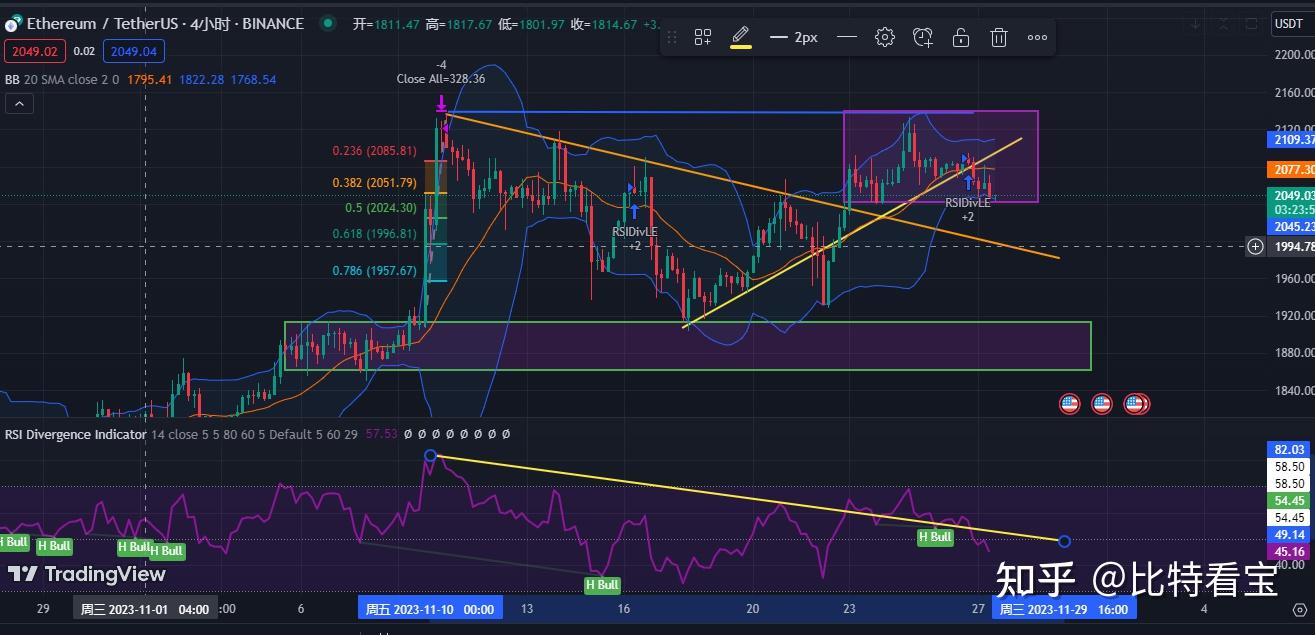The width and height of the screenshot is (1315, 635).
Task: Select the RSI Divergence Indicator legend
Action: click(76, 434)
